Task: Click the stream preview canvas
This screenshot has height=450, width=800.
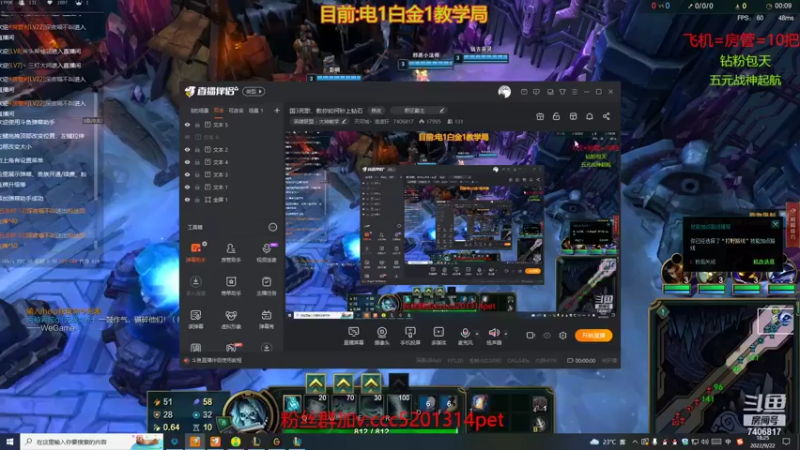Action: pos(452,224)
